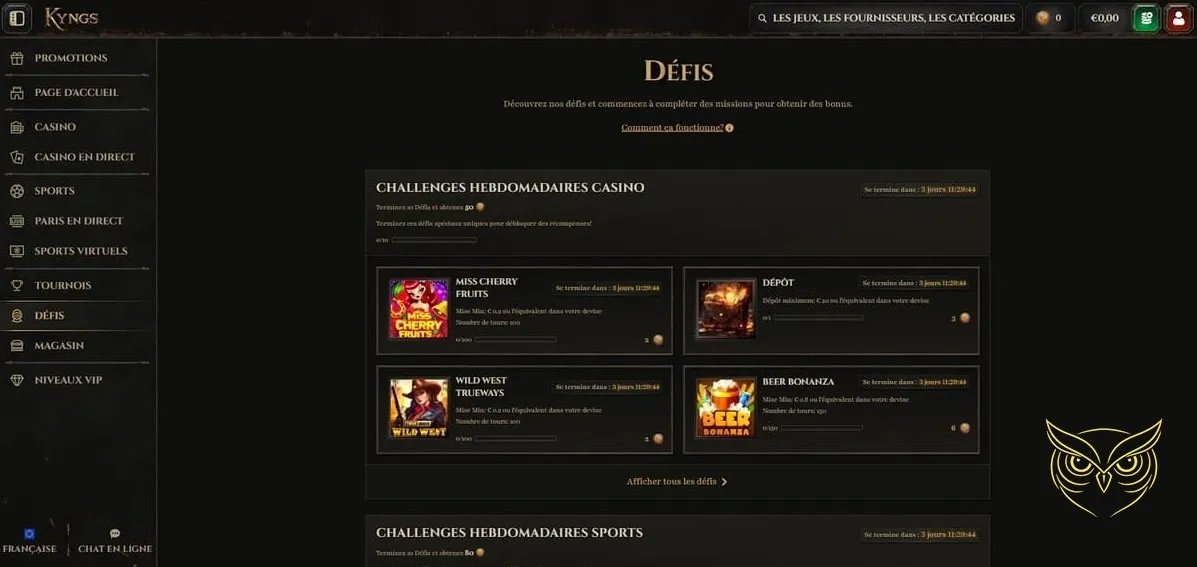Click the Promotions gift icon
The width and height of the screenshot is (1197, 567).
tap(17, 58)
